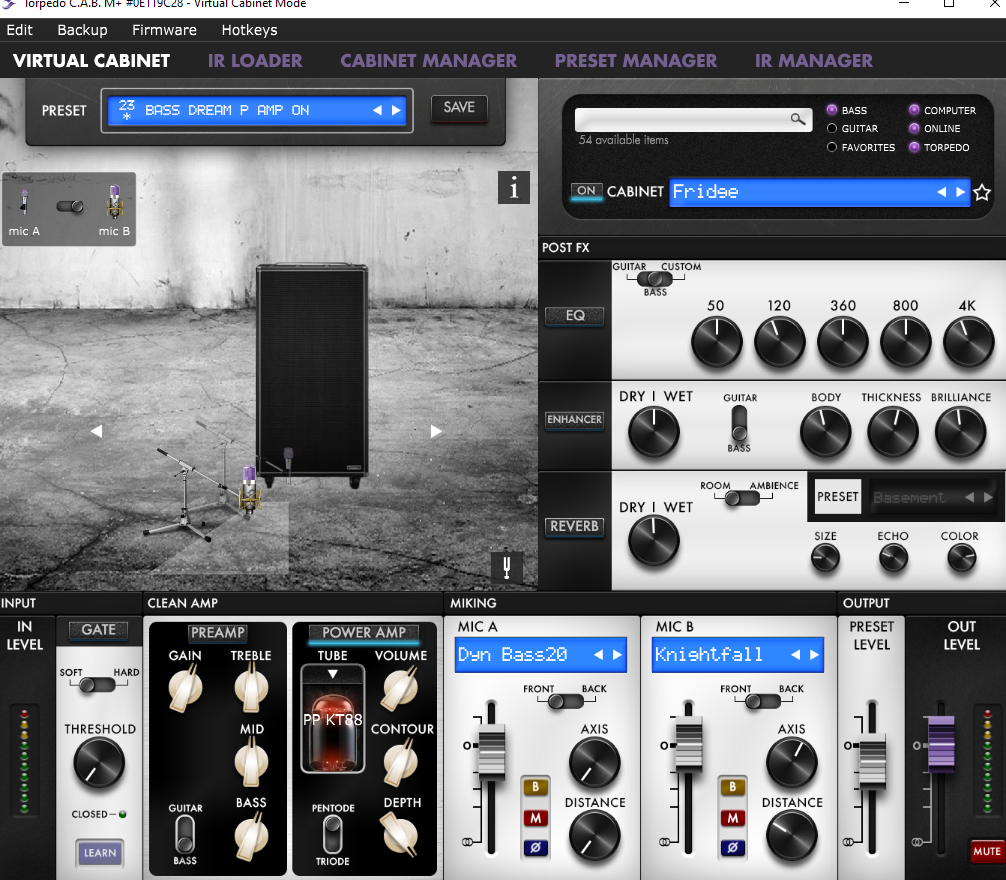Toggle the enhancer Guitar/Bass switch
This screenshot has width=1006, height=880.
pos(739,423)
